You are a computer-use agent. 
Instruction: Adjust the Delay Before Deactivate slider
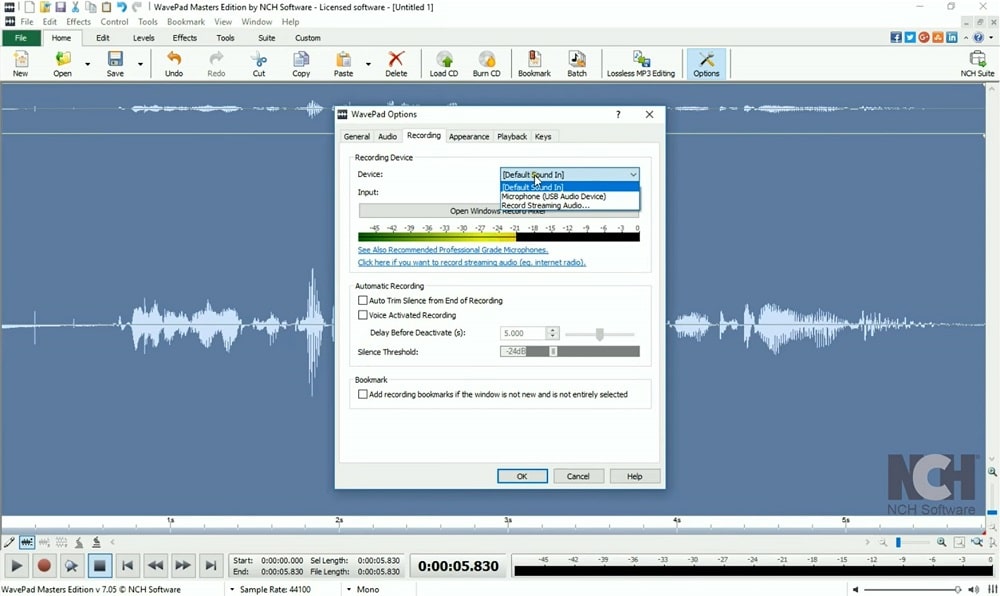tap(599, 334)
